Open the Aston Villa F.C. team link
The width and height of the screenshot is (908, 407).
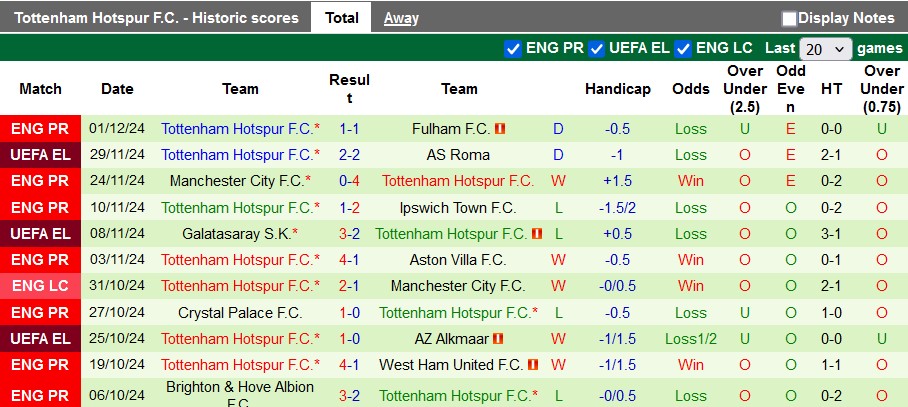tap(459, 260)
